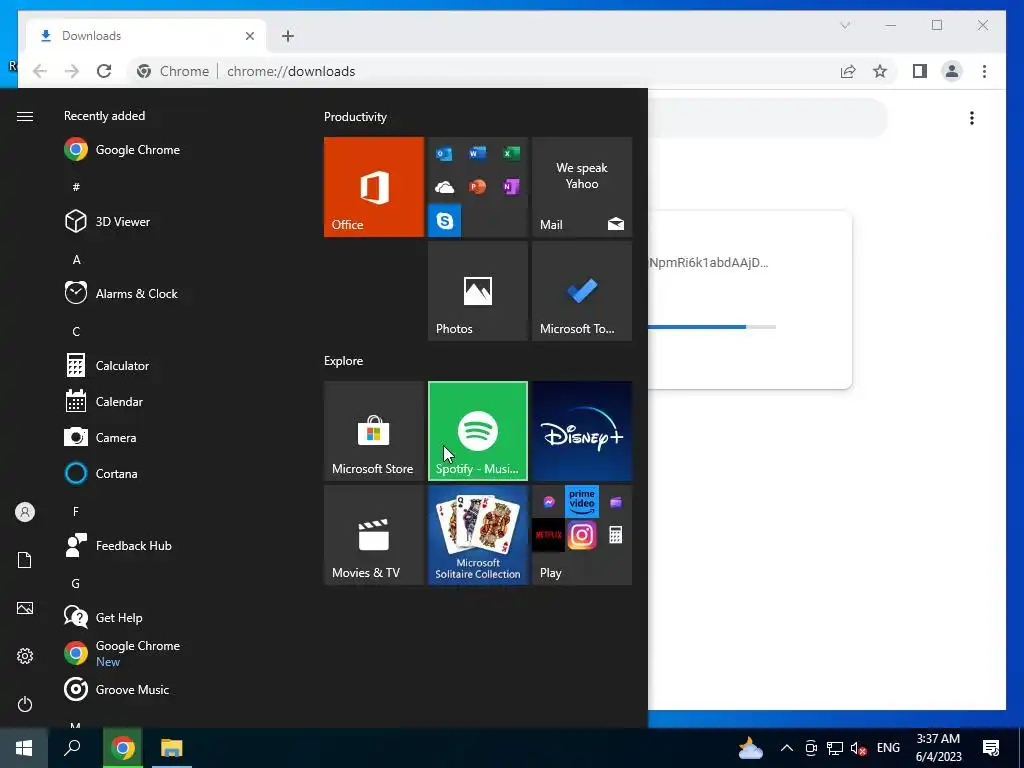Viewport: 1024px width, 768px height.
Task: Open the Microsoft To Do tile
Action: click(x=582, y=291)
